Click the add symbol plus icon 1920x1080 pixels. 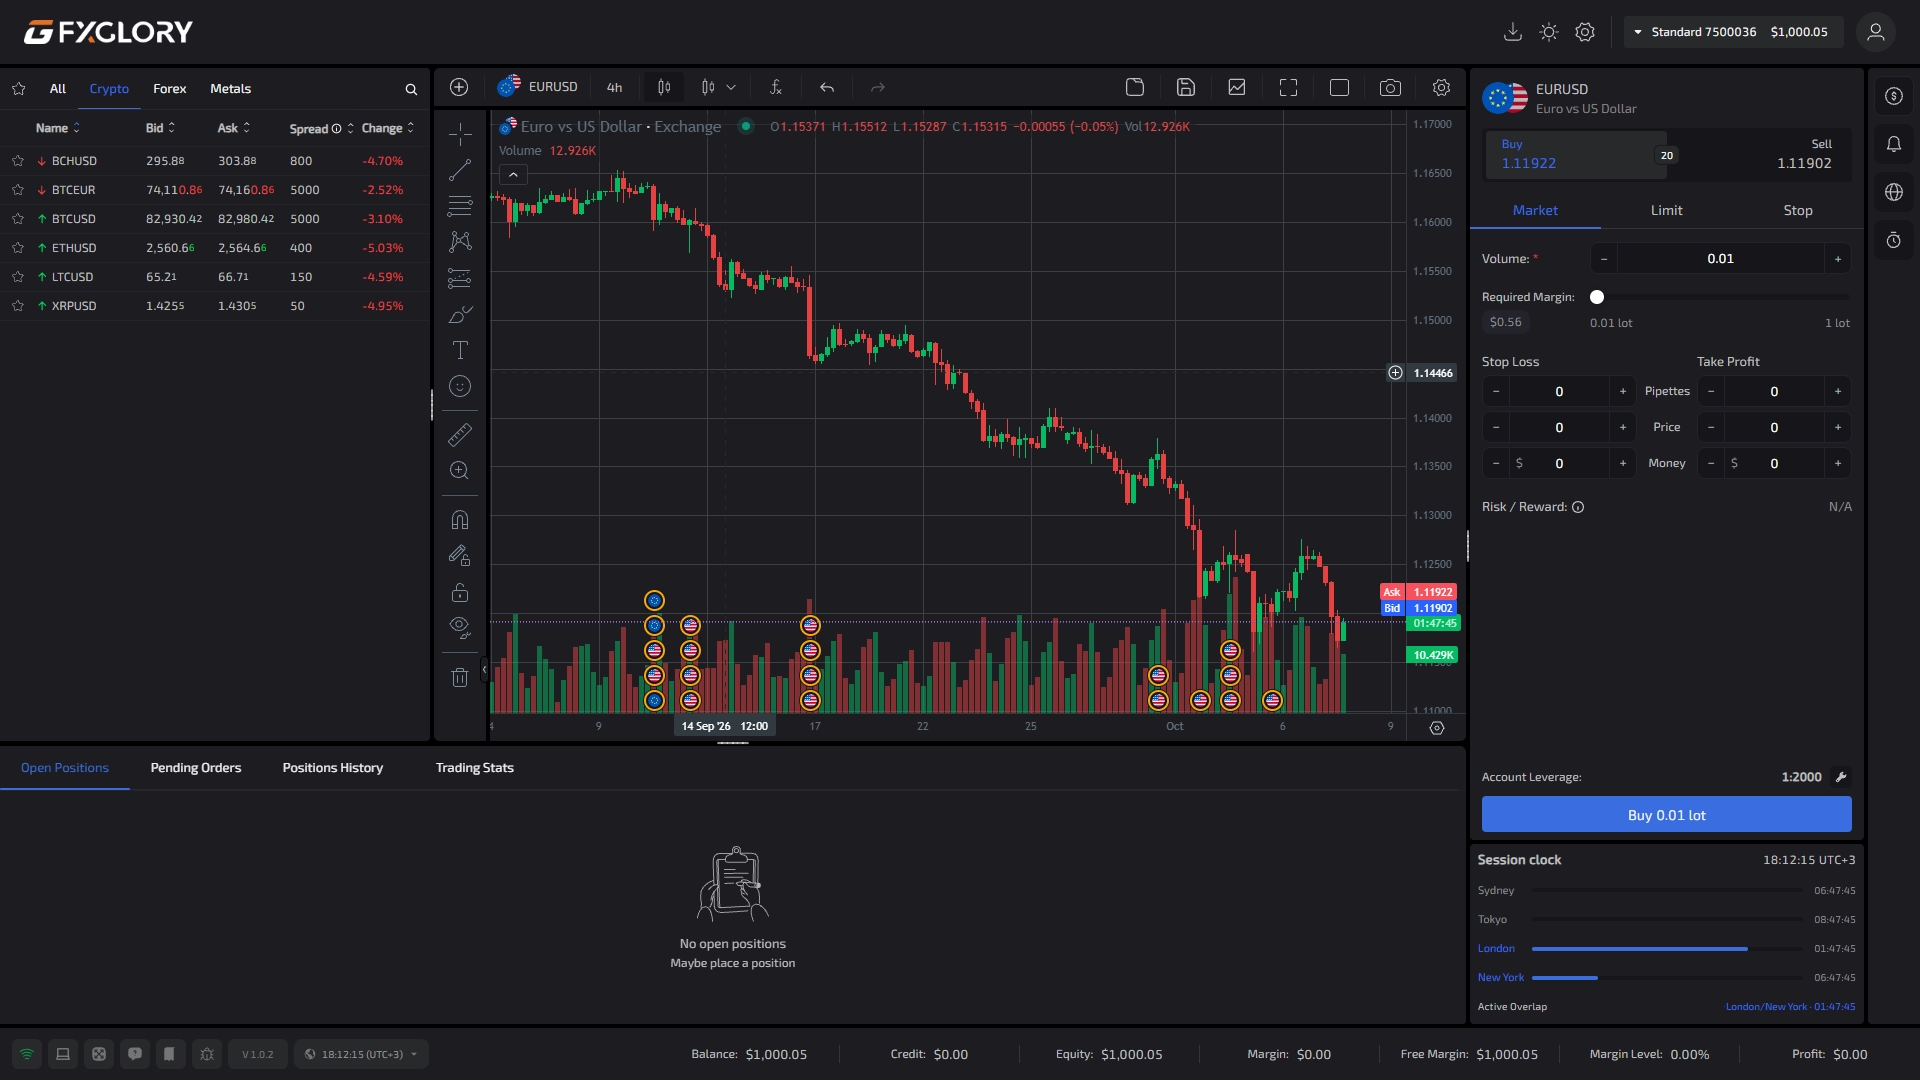click(x=459, y=87)
